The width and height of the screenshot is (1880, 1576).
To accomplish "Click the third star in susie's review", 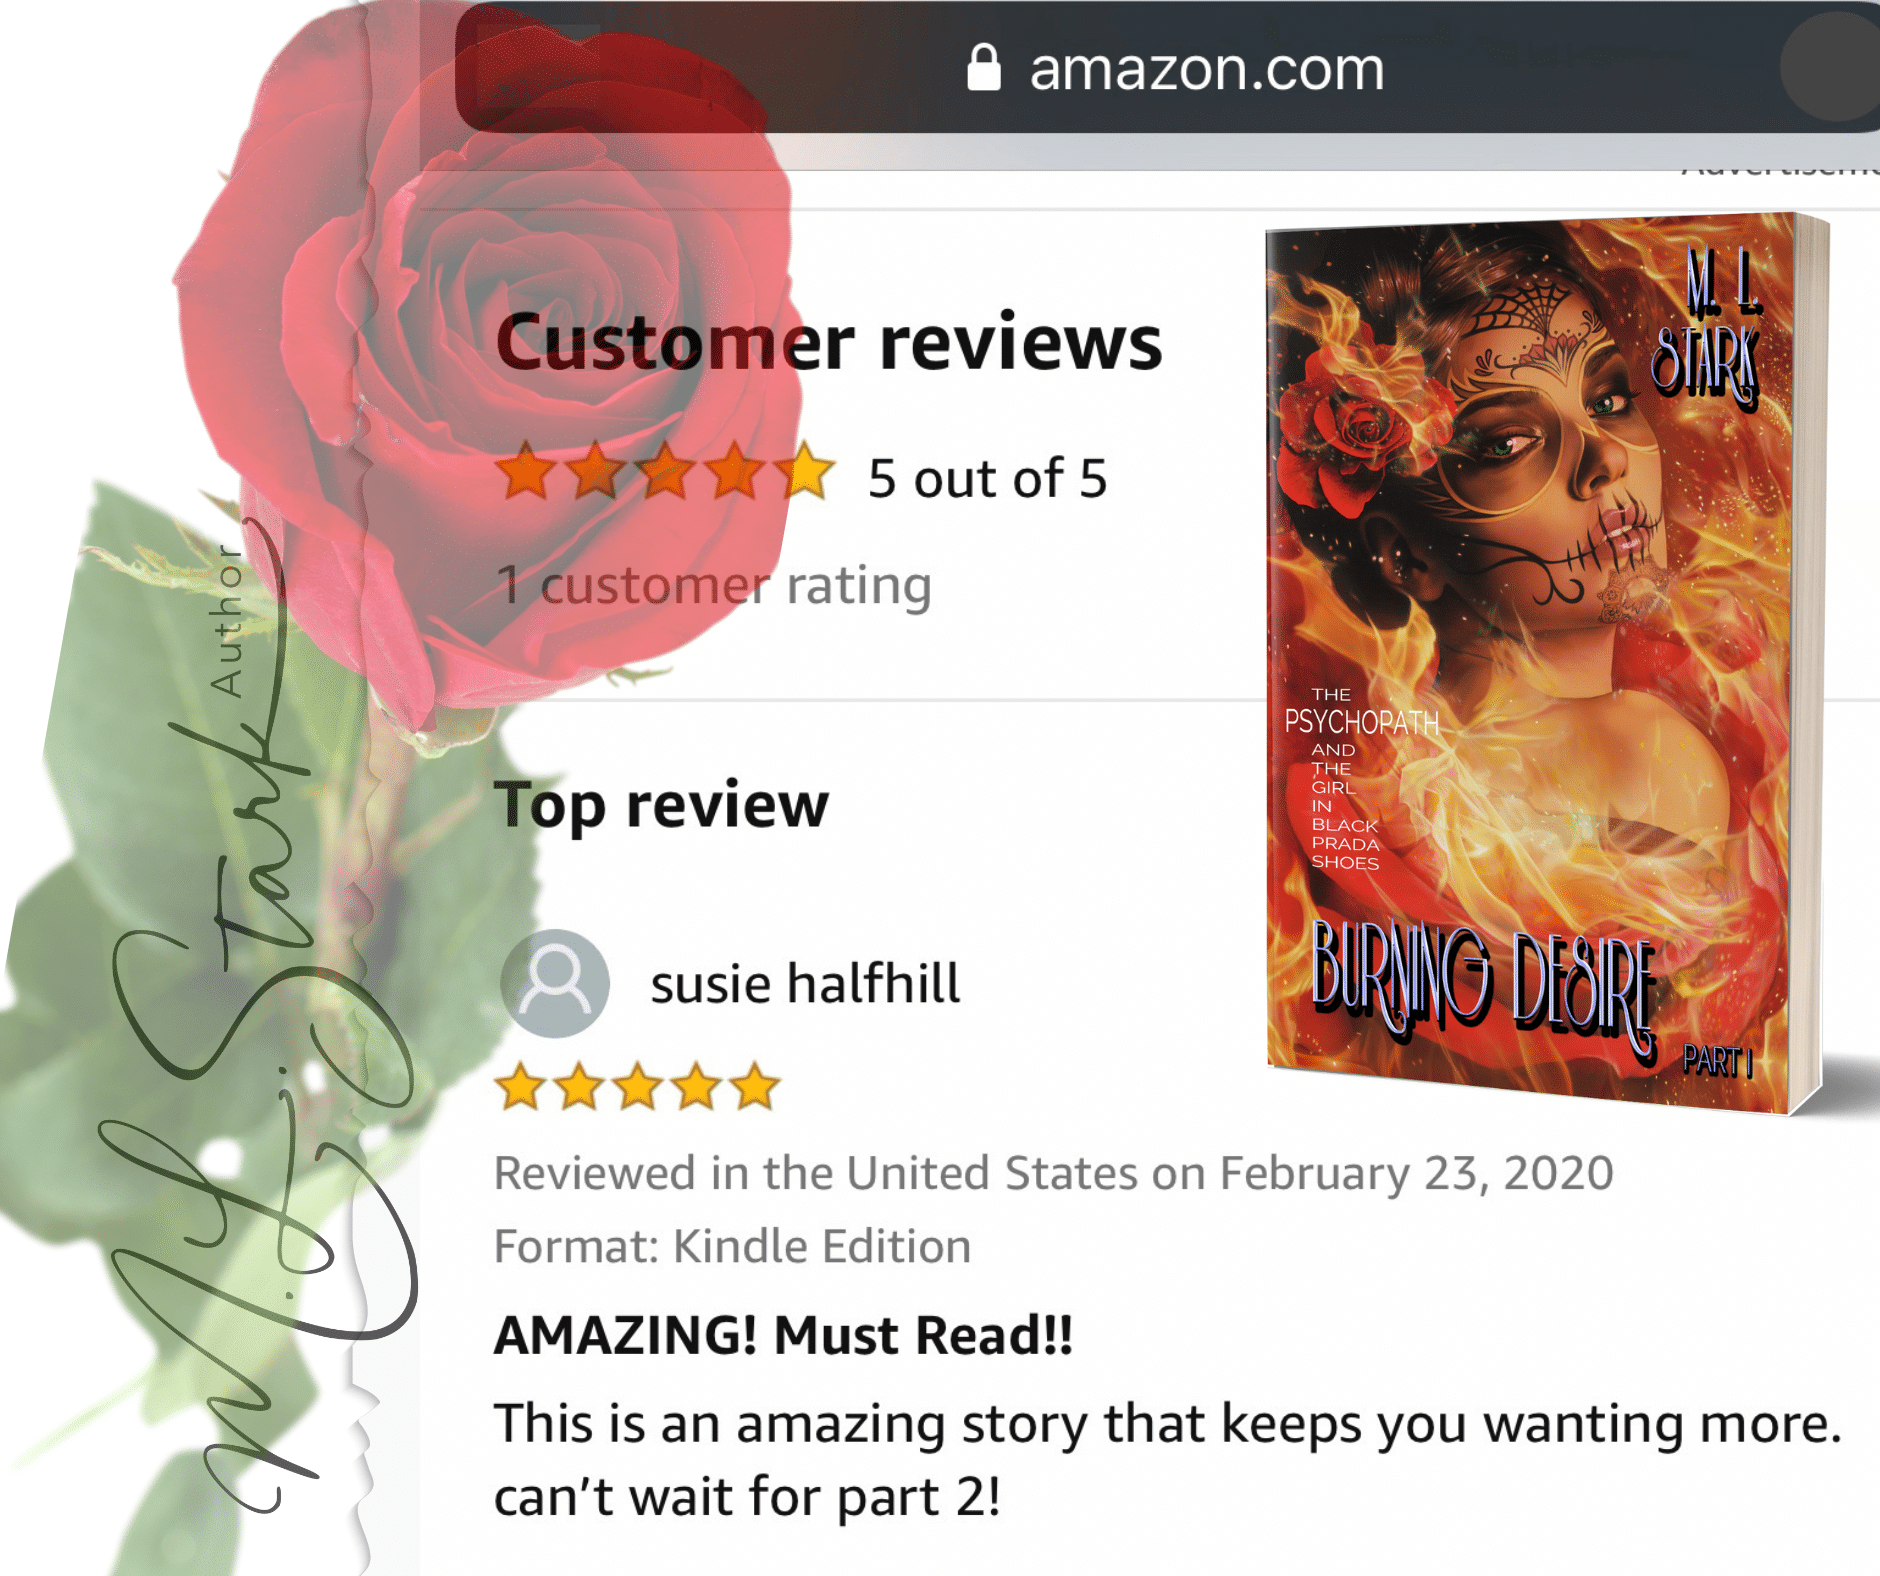I will click(638, 1087).
